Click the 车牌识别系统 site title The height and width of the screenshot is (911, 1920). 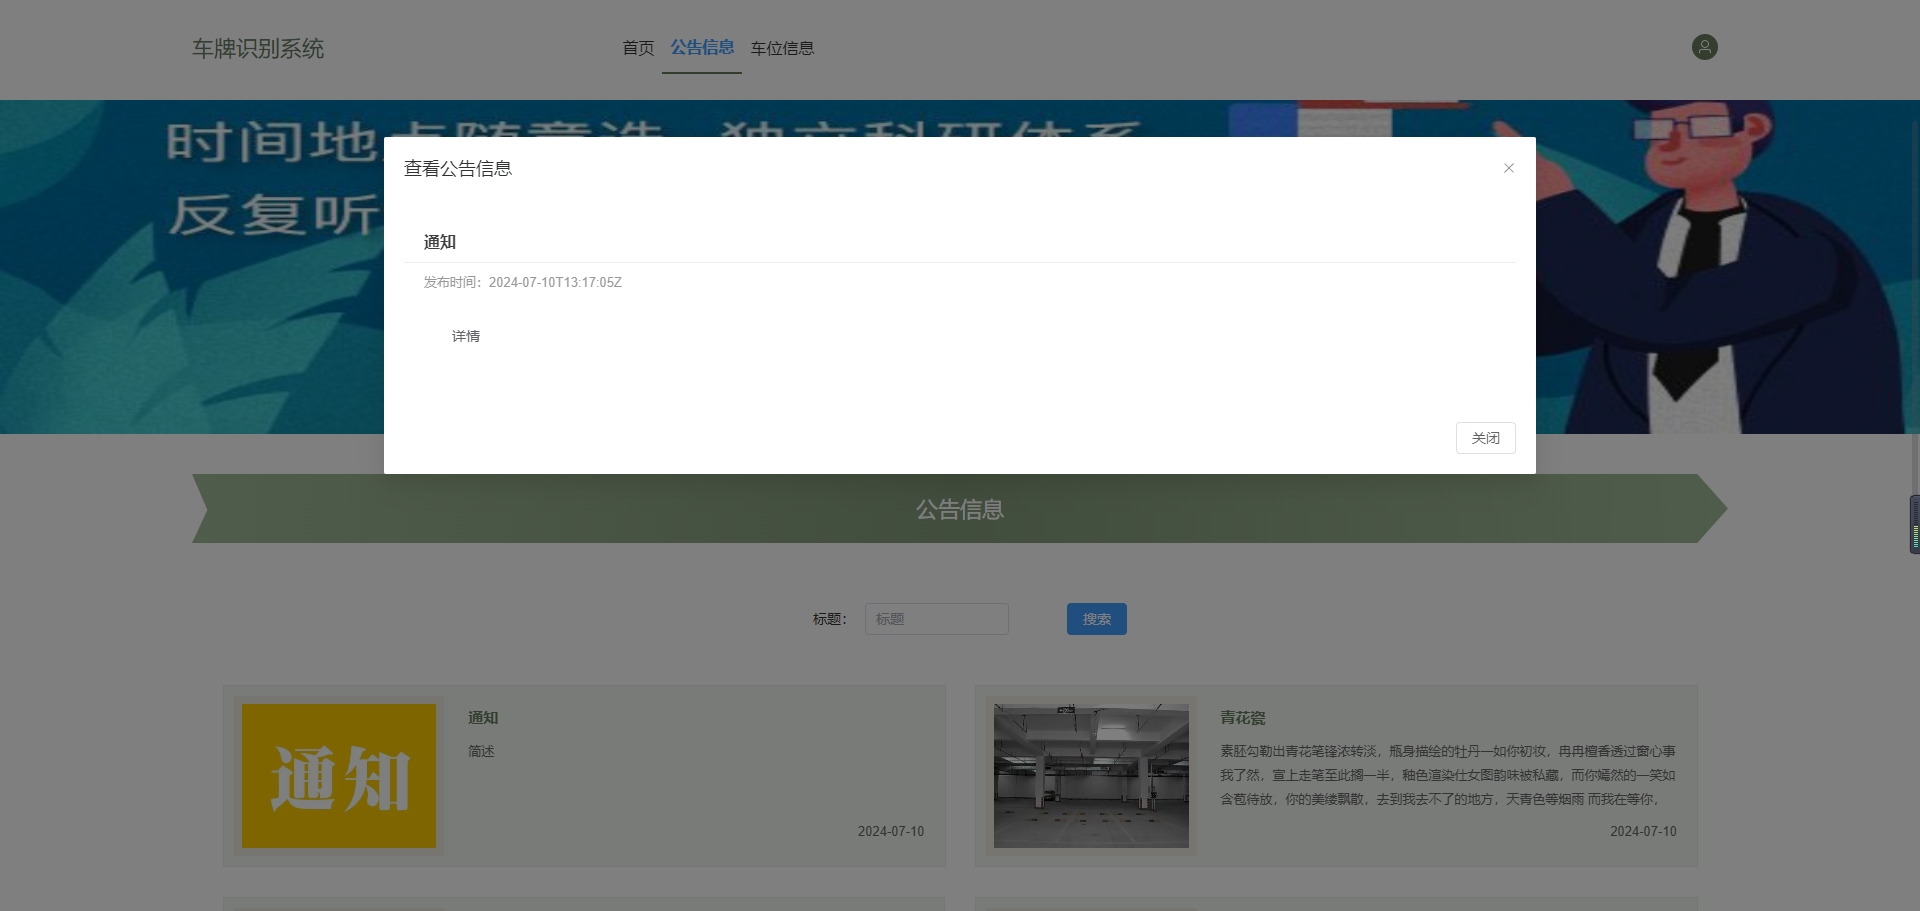(257, 48)
